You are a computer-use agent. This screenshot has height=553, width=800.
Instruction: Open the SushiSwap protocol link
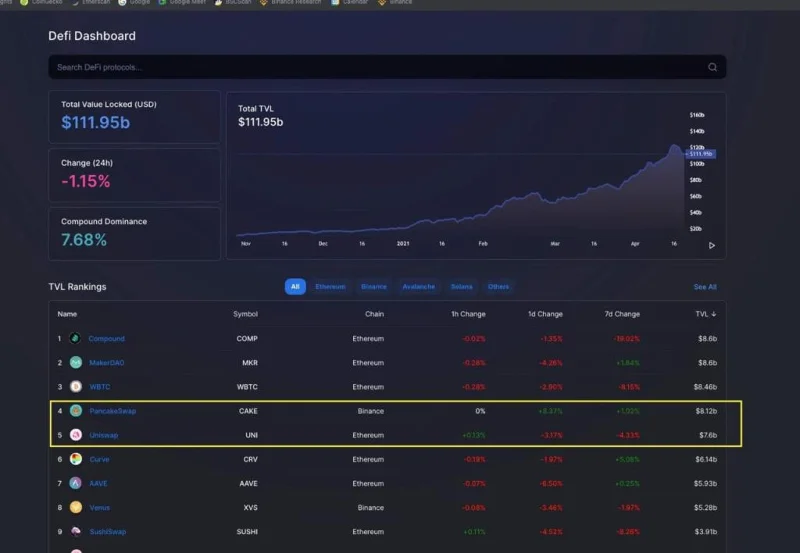(x=107, y=532)
